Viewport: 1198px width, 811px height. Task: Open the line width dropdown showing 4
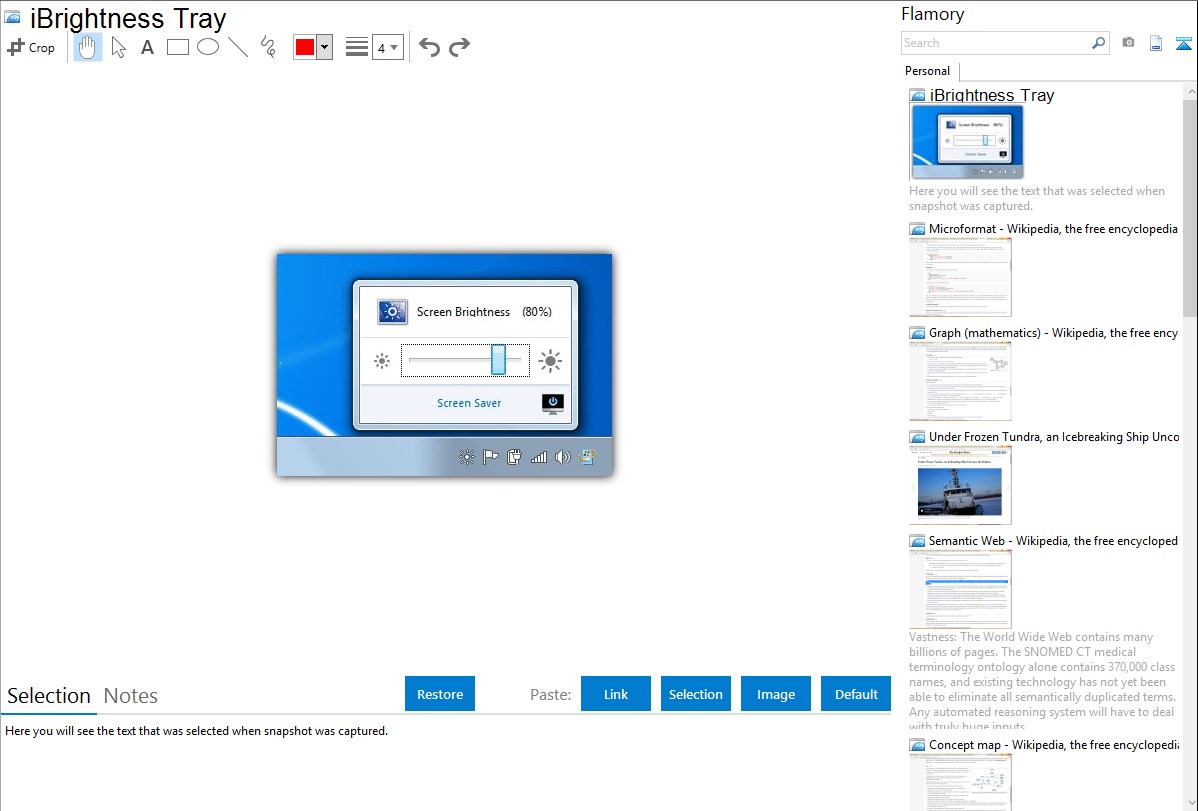click(x=387, y=47)
